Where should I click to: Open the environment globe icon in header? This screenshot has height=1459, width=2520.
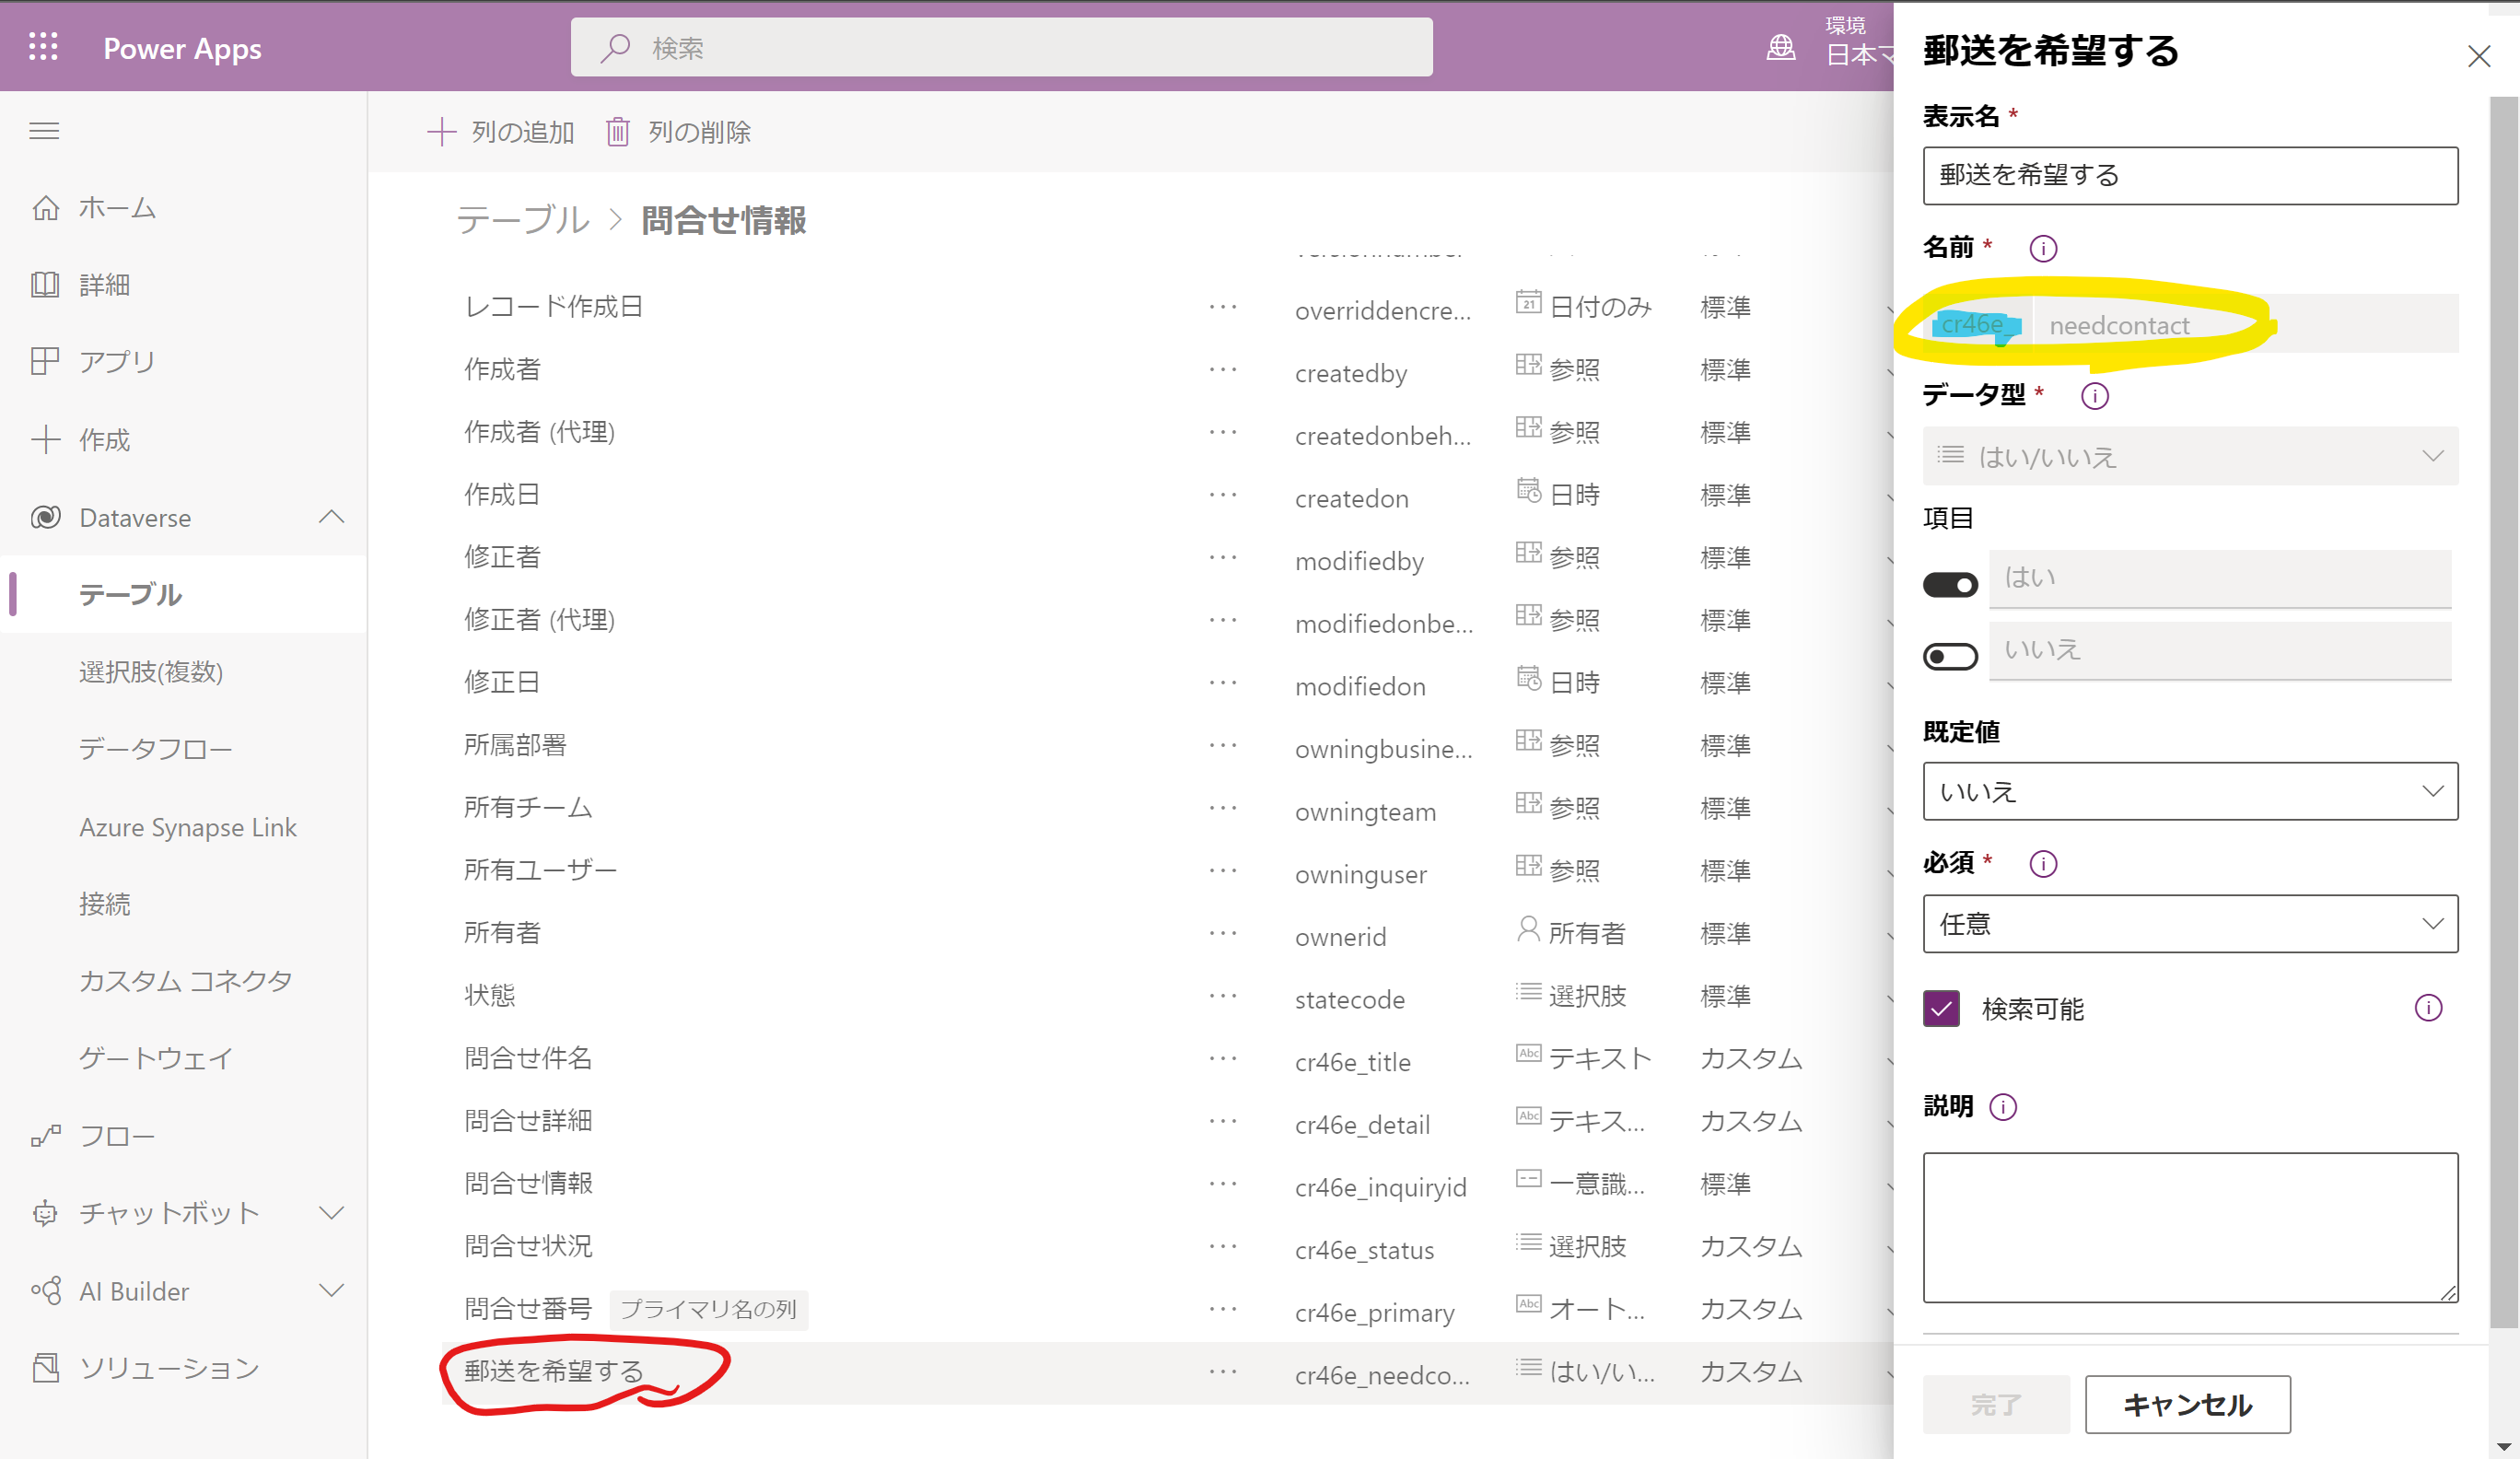point(1781,47)
